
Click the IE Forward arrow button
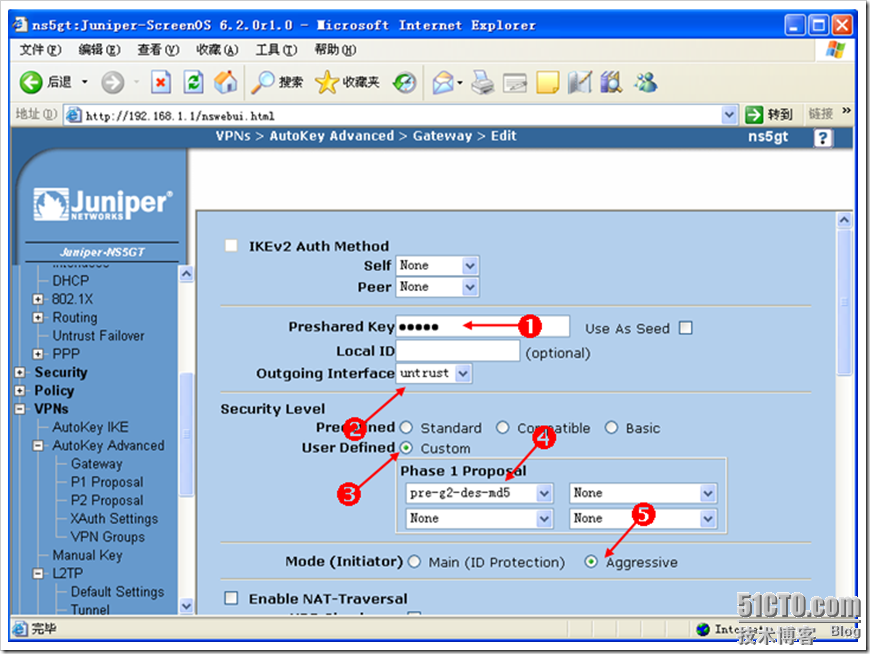click(113, 83)
